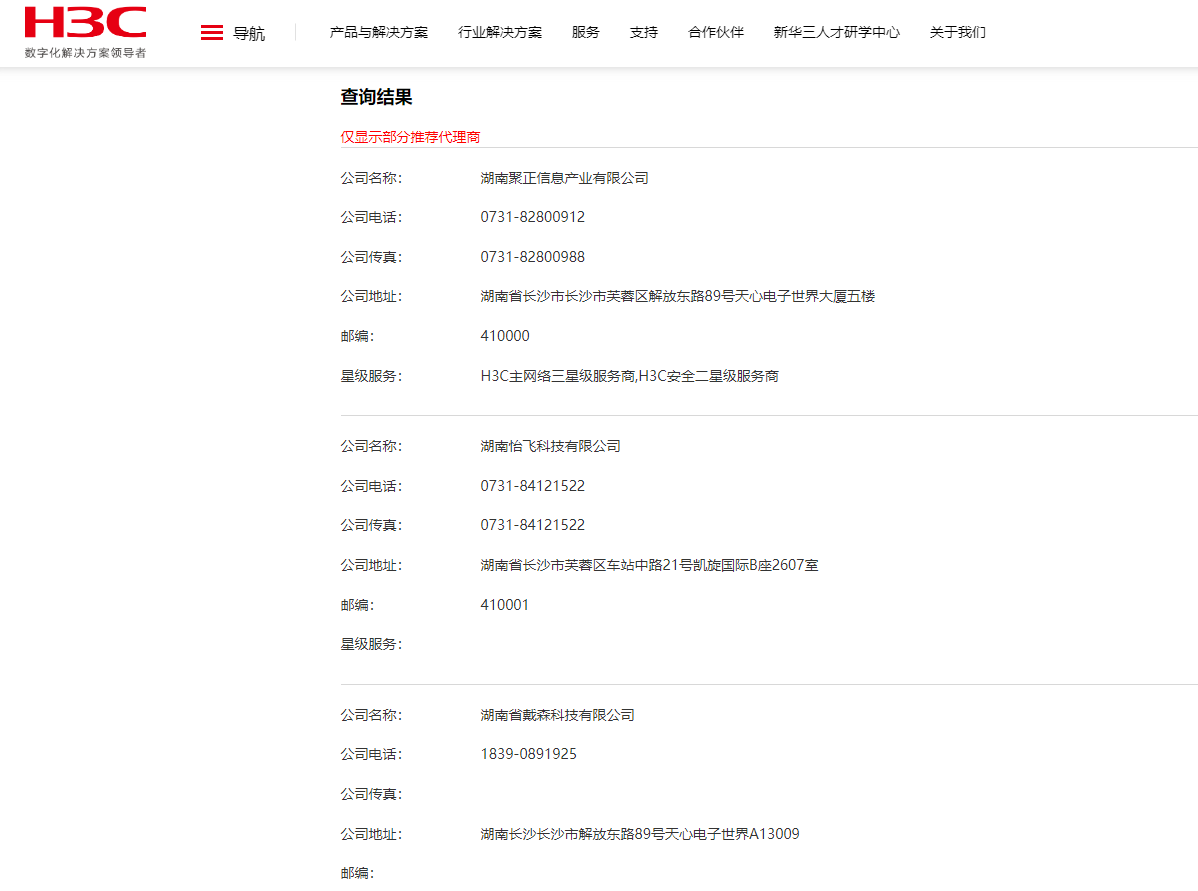The width and height of the screenshot is (1198, 891).
Task: Open the hamburger 导航 menu icon
Action: 212,33
